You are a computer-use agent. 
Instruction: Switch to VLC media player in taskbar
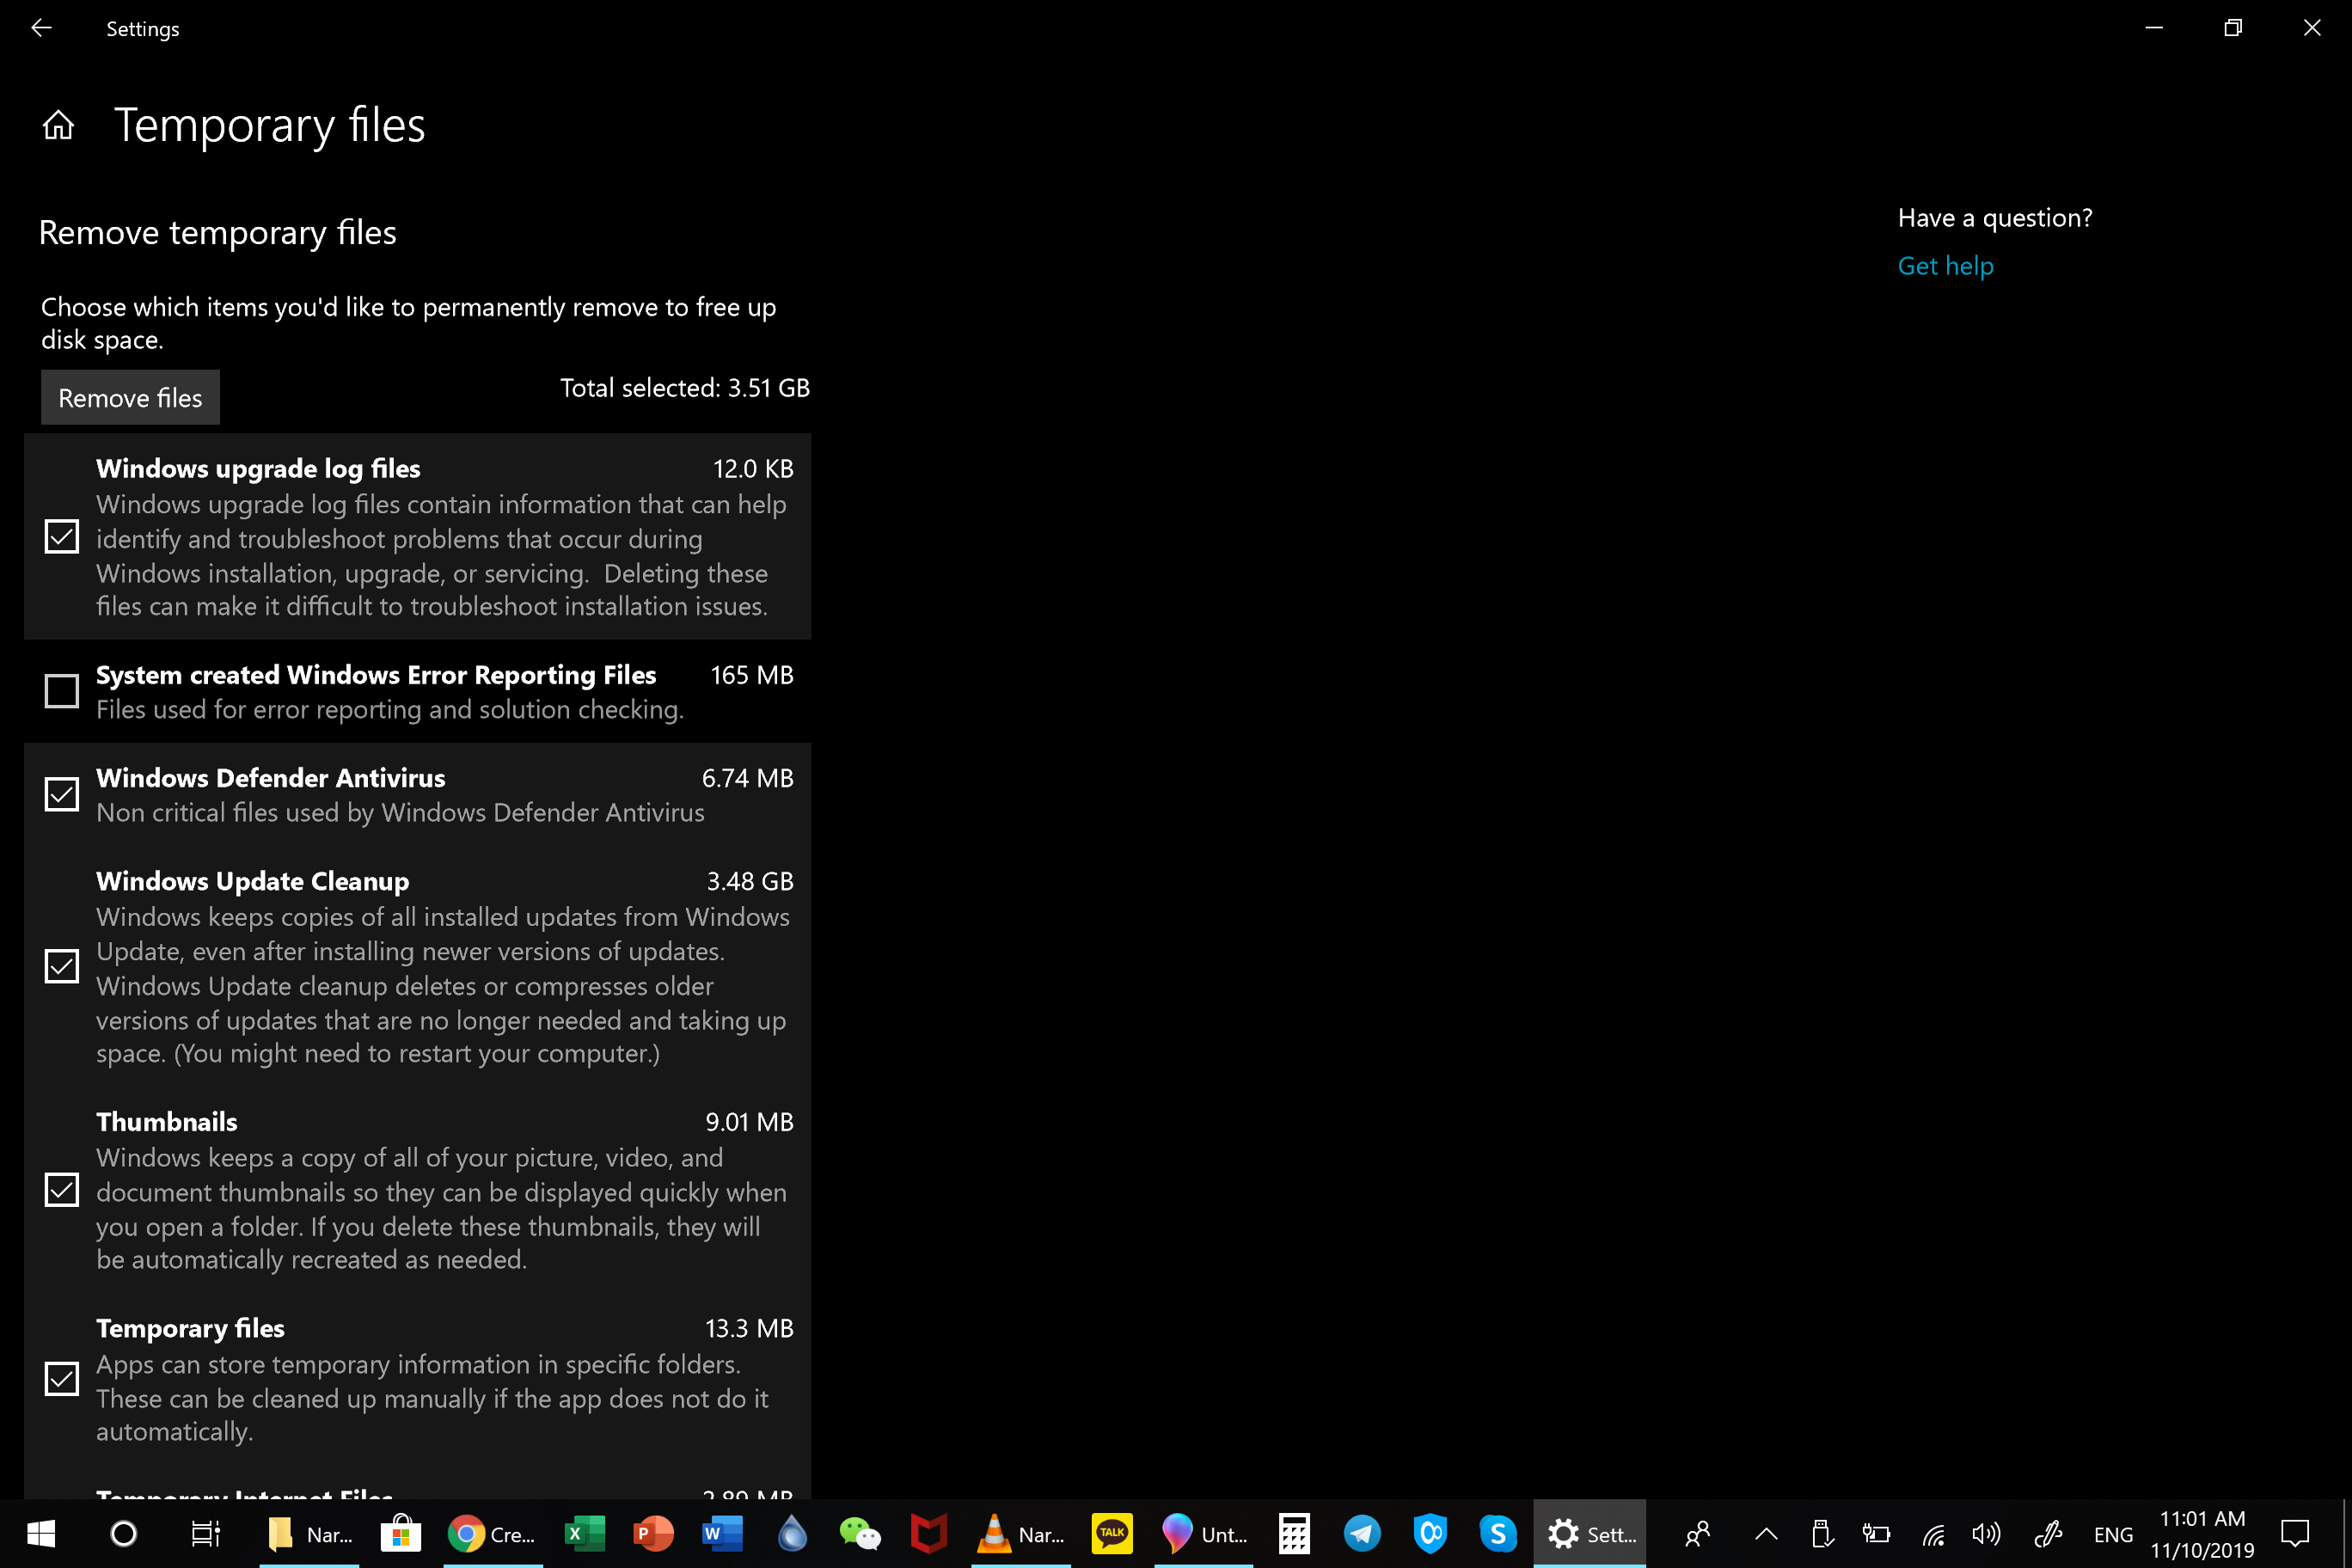pyautogui.click(x=1021, y=1534)
